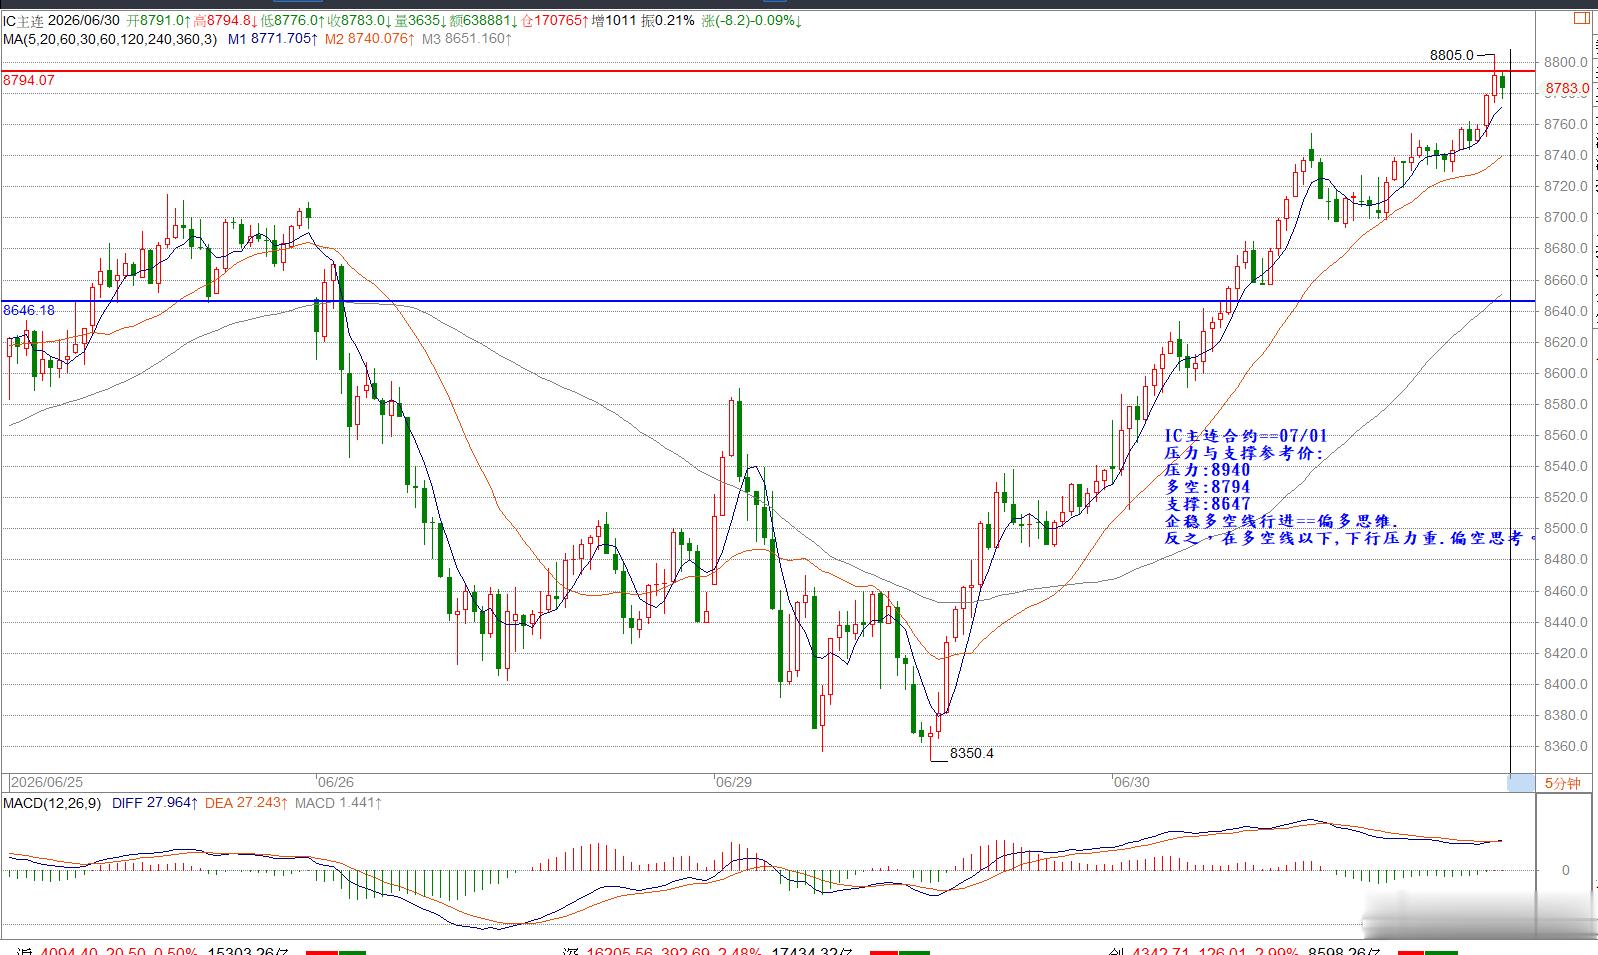
Task: Click the light-blue timeline scroll handle
Action: pyautogui.click(x=1520, y=783)
